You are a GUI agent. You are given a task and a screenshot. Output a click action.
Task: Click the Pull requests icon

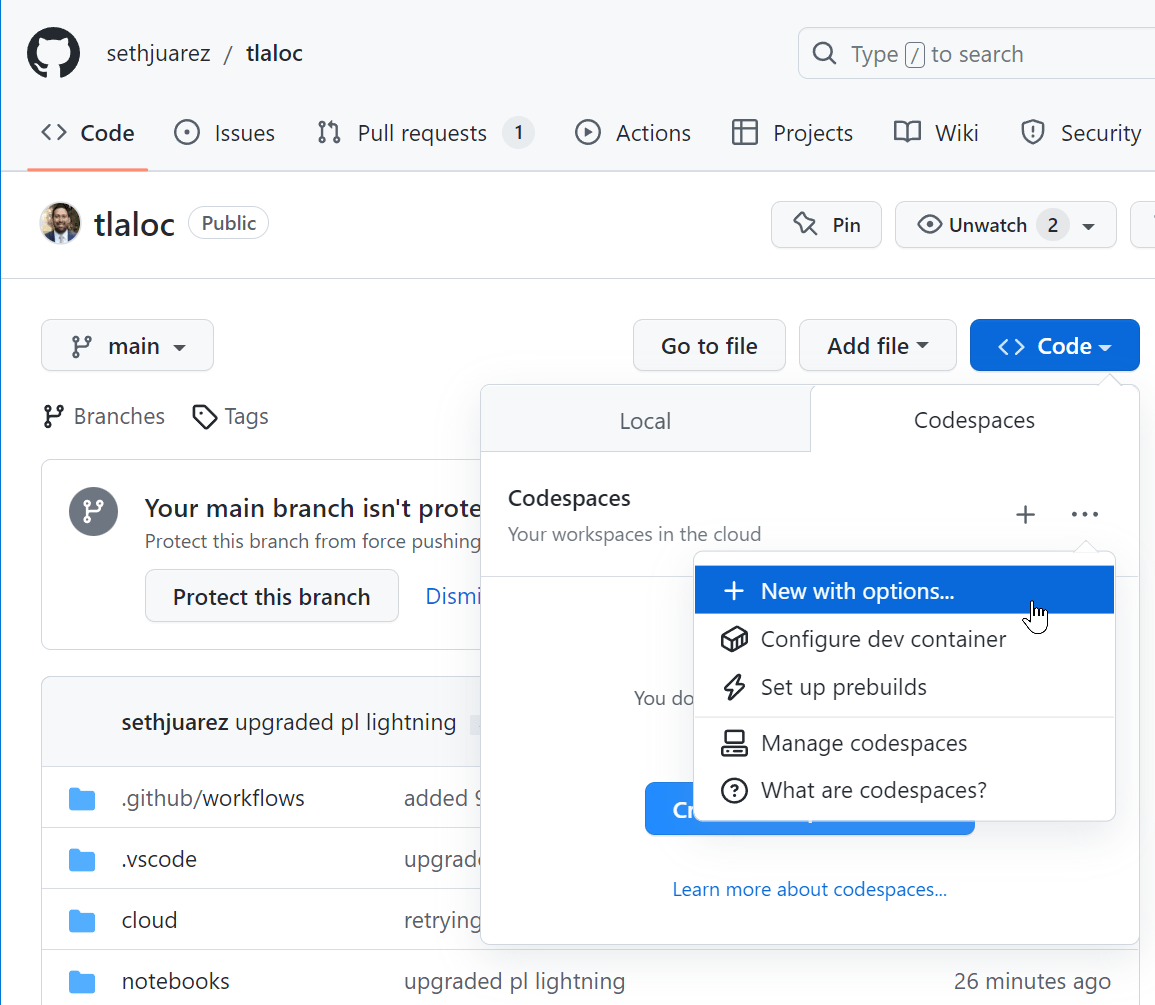click(327, 132)
